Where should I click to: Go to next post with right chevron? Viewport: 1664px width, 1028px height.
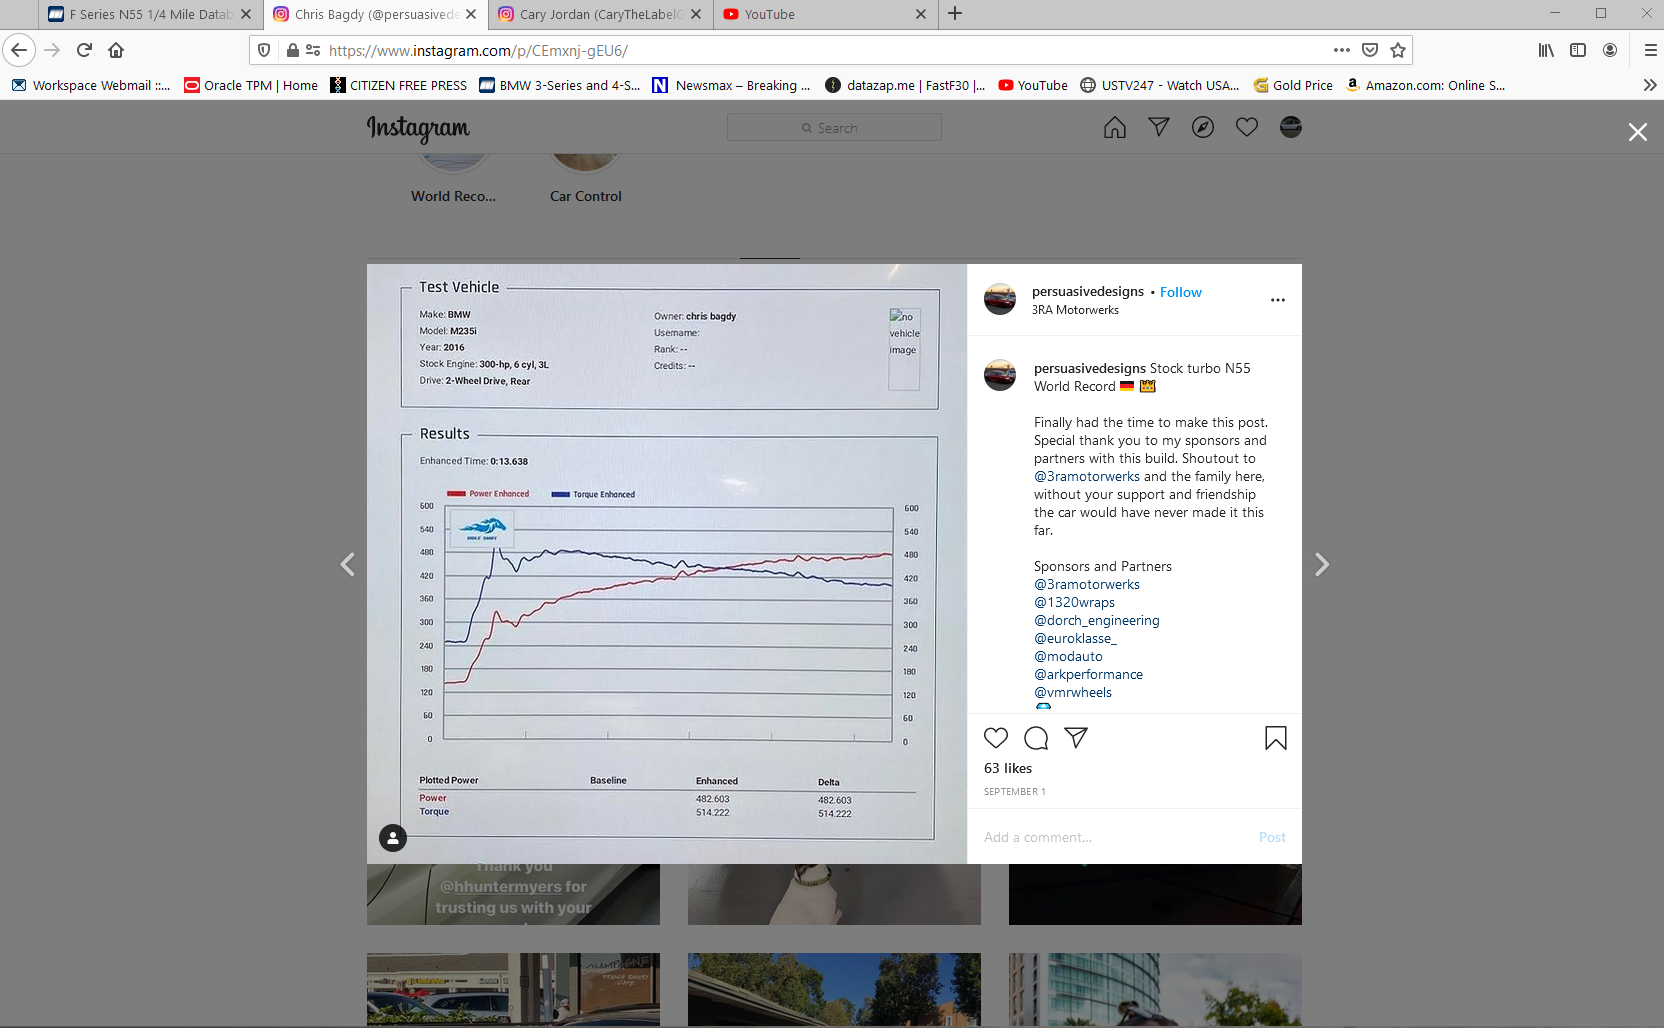1322,565
